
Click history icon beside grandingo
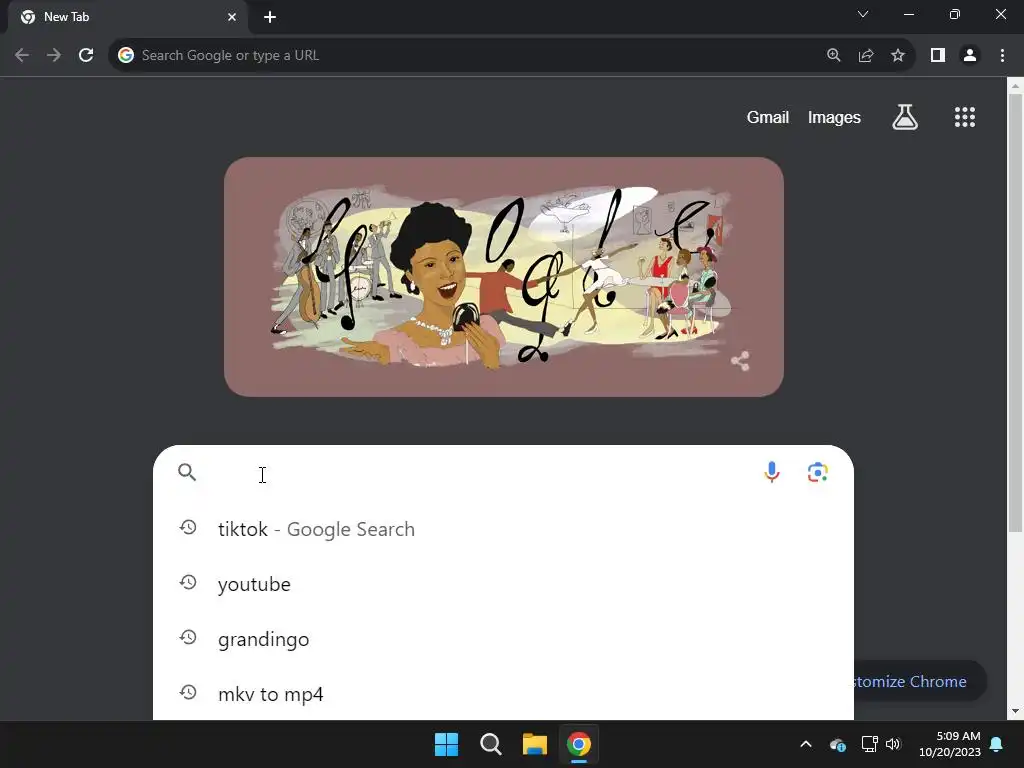point(188,637)
